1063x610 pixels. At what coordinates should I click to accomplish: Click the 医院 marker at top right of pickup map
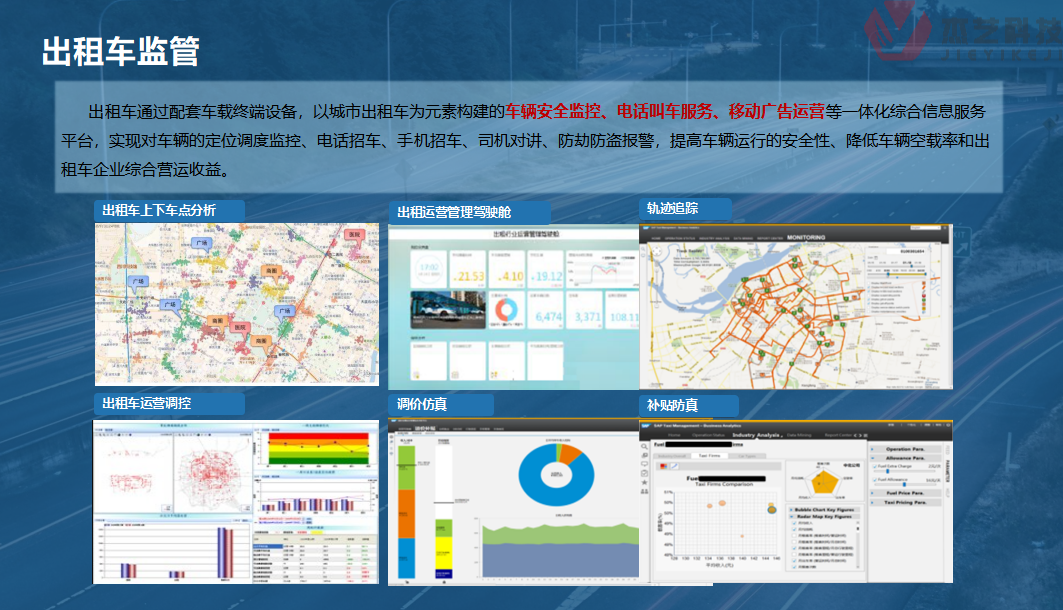click(352, 234)
